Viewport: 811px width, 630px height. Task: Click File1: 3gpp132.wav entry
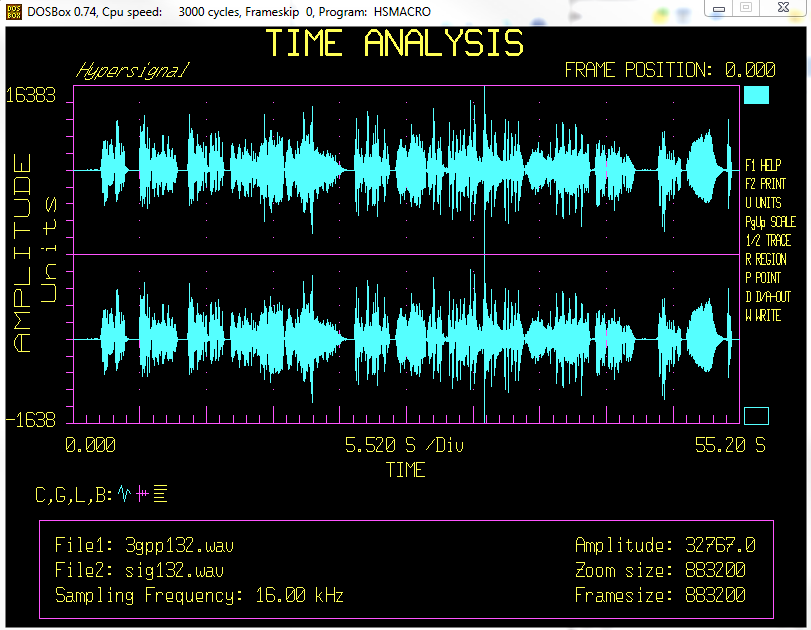click(144, 545)
